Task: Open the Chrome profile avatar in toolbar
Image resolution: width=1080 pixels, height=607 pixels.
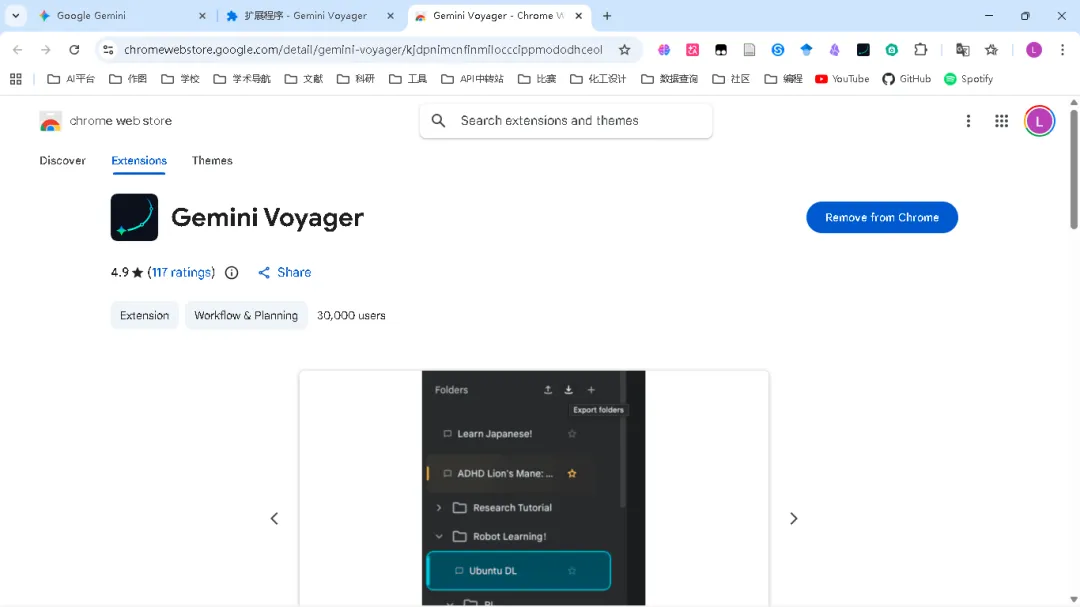Action: click(x=1033, y=50)
